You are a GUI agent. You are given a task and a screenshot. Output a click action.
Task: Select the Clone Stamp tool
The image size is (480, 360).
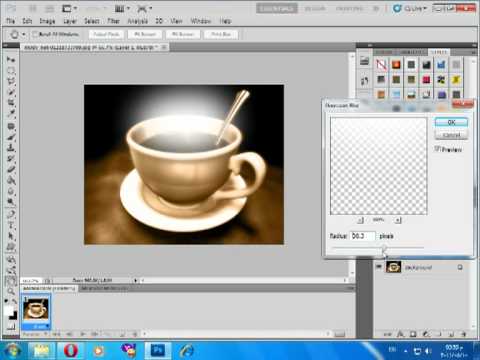[x=11, y=148]
